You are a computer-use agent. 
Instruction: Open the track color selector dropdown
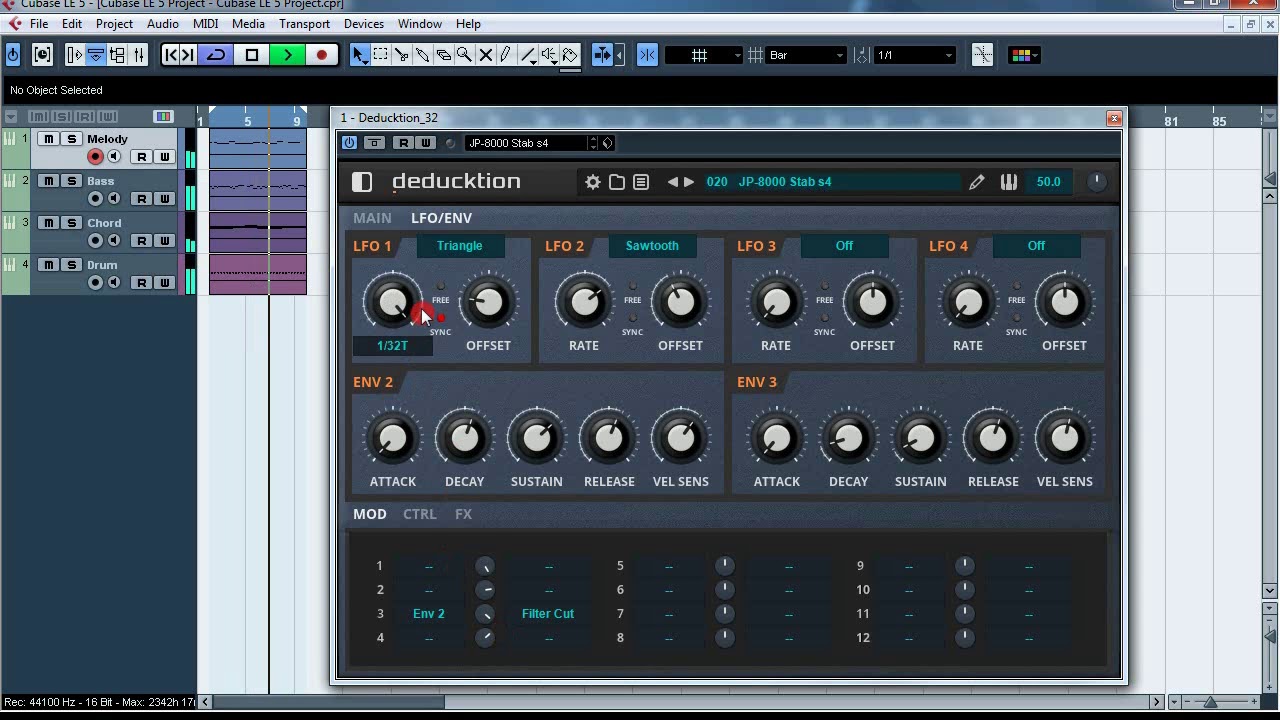1025,55
